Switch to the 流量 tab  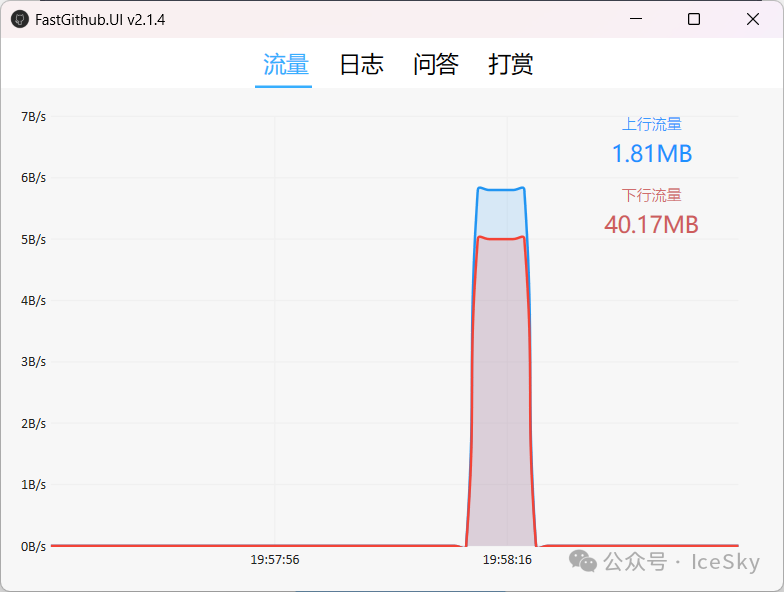coord(286,64)
